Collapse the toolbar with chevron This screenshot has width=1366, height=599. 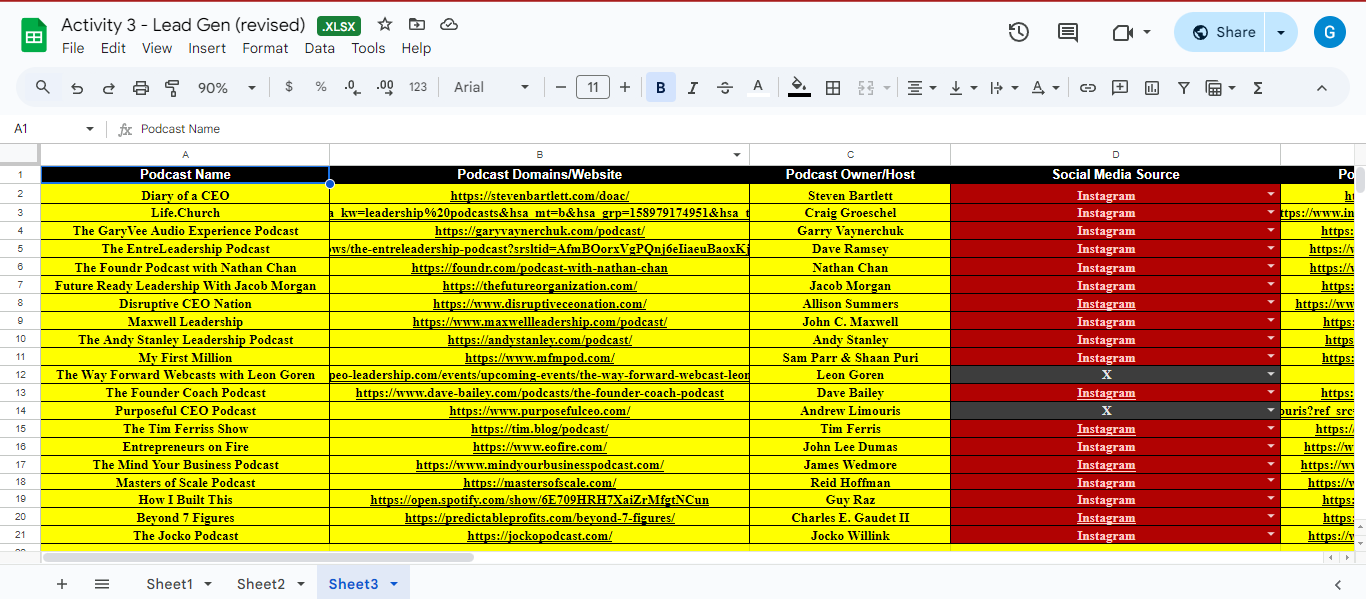tap(1321, 88)
